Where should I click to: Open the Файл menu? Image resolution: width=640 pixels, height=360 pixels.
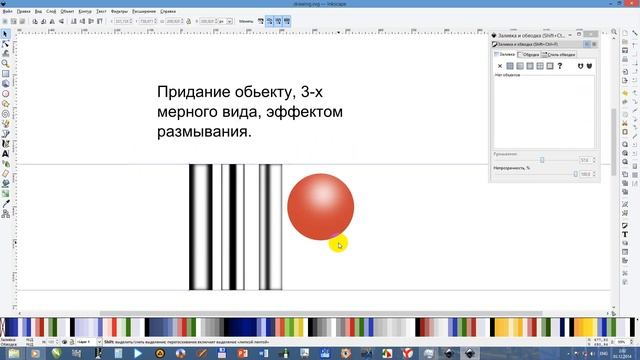(7, 11)
